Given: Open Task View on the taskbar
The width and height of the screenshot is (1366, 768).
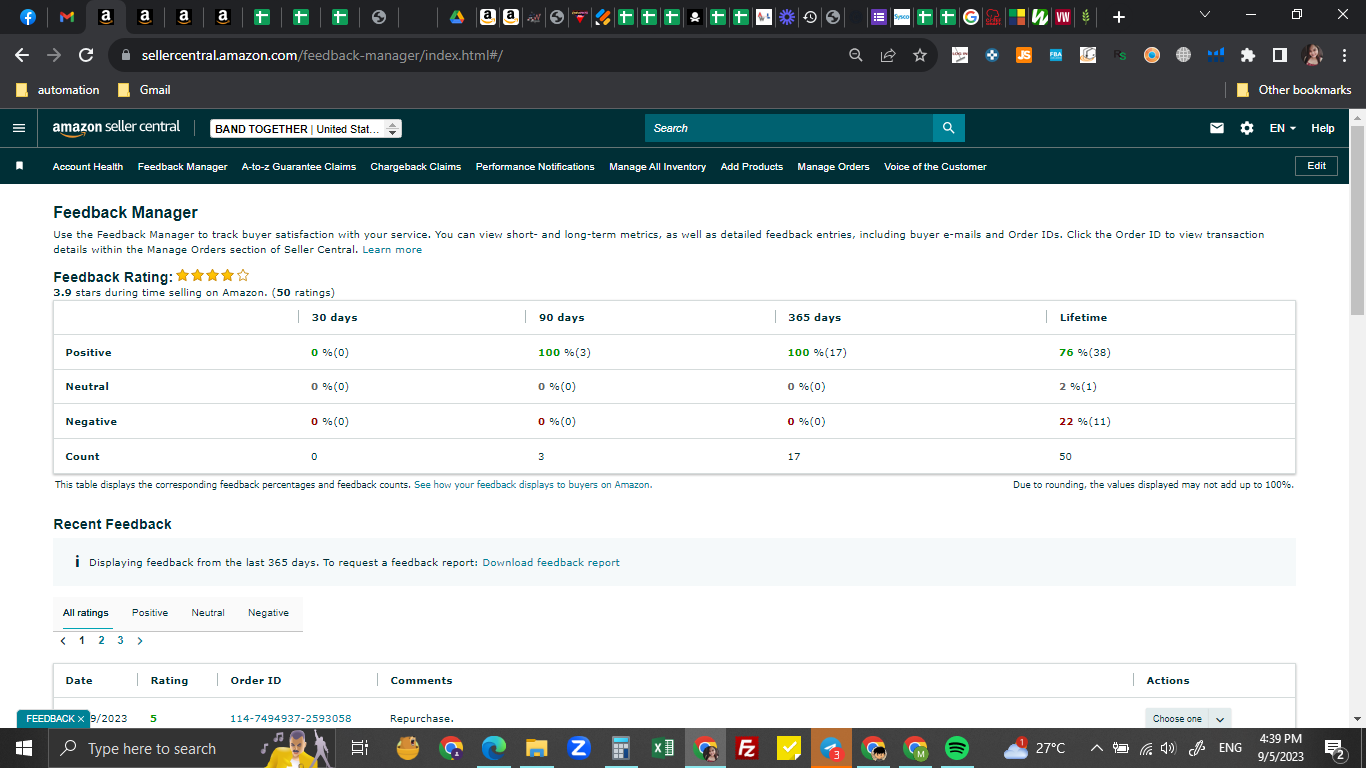Looking at the screenshot, I should (361, 748).
